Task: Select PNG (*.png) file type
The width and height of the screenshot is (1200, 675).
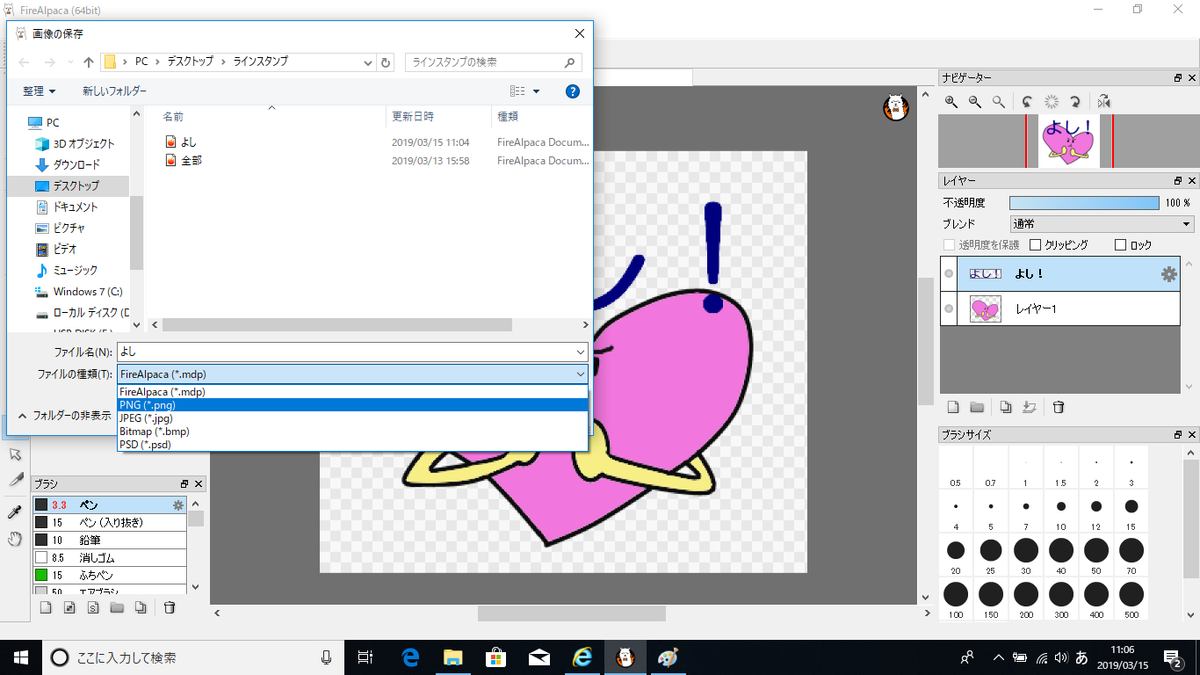Action: [353, 405]
